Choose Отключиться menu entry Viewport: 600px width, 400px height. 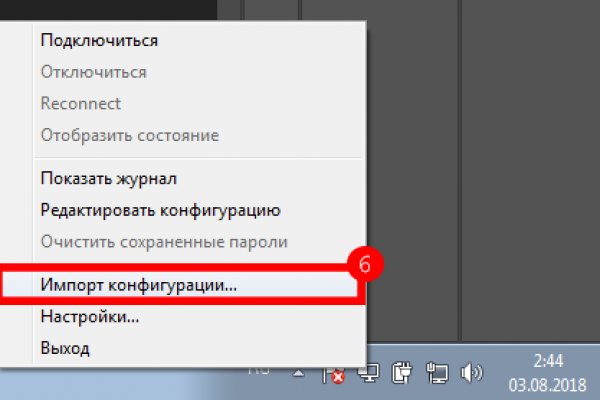(x=93, y=72)
